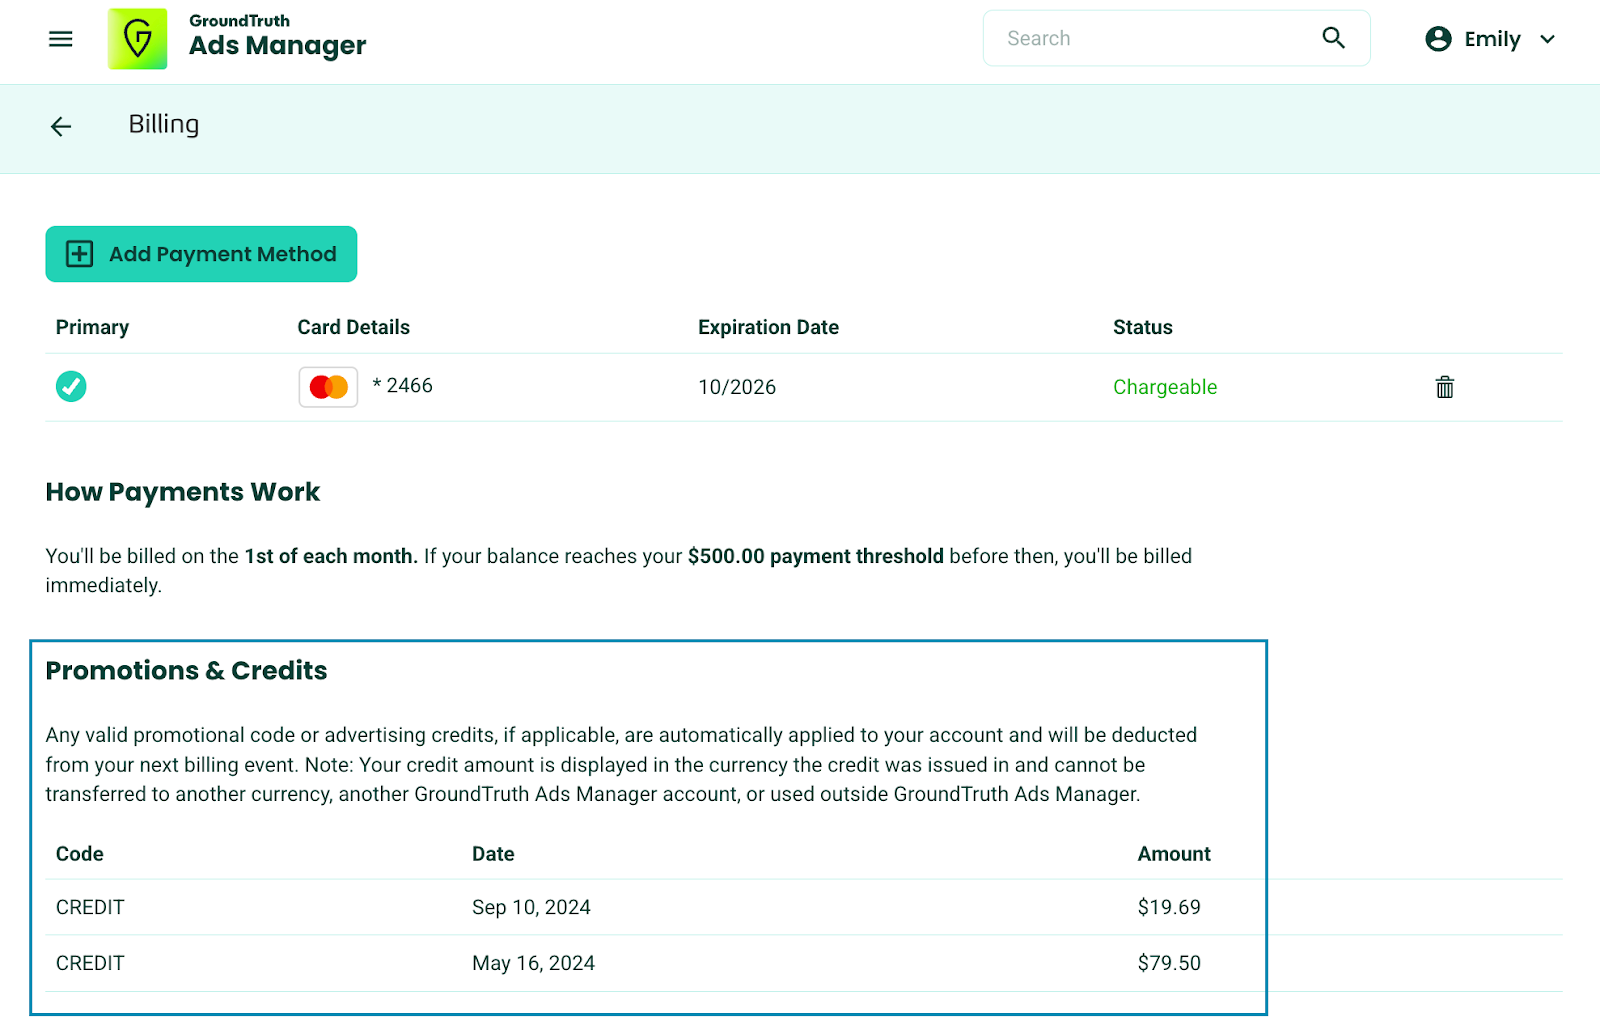
Task: Click the Amount column header
Action: pyautogui.click(x=1173, y=854)
